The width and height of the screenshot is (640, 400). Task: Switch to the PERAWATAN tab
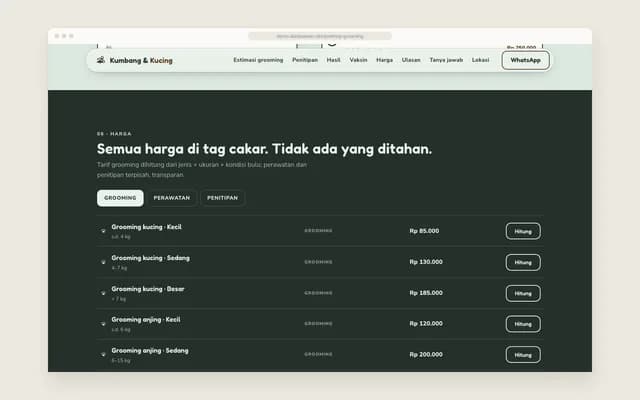172,198
